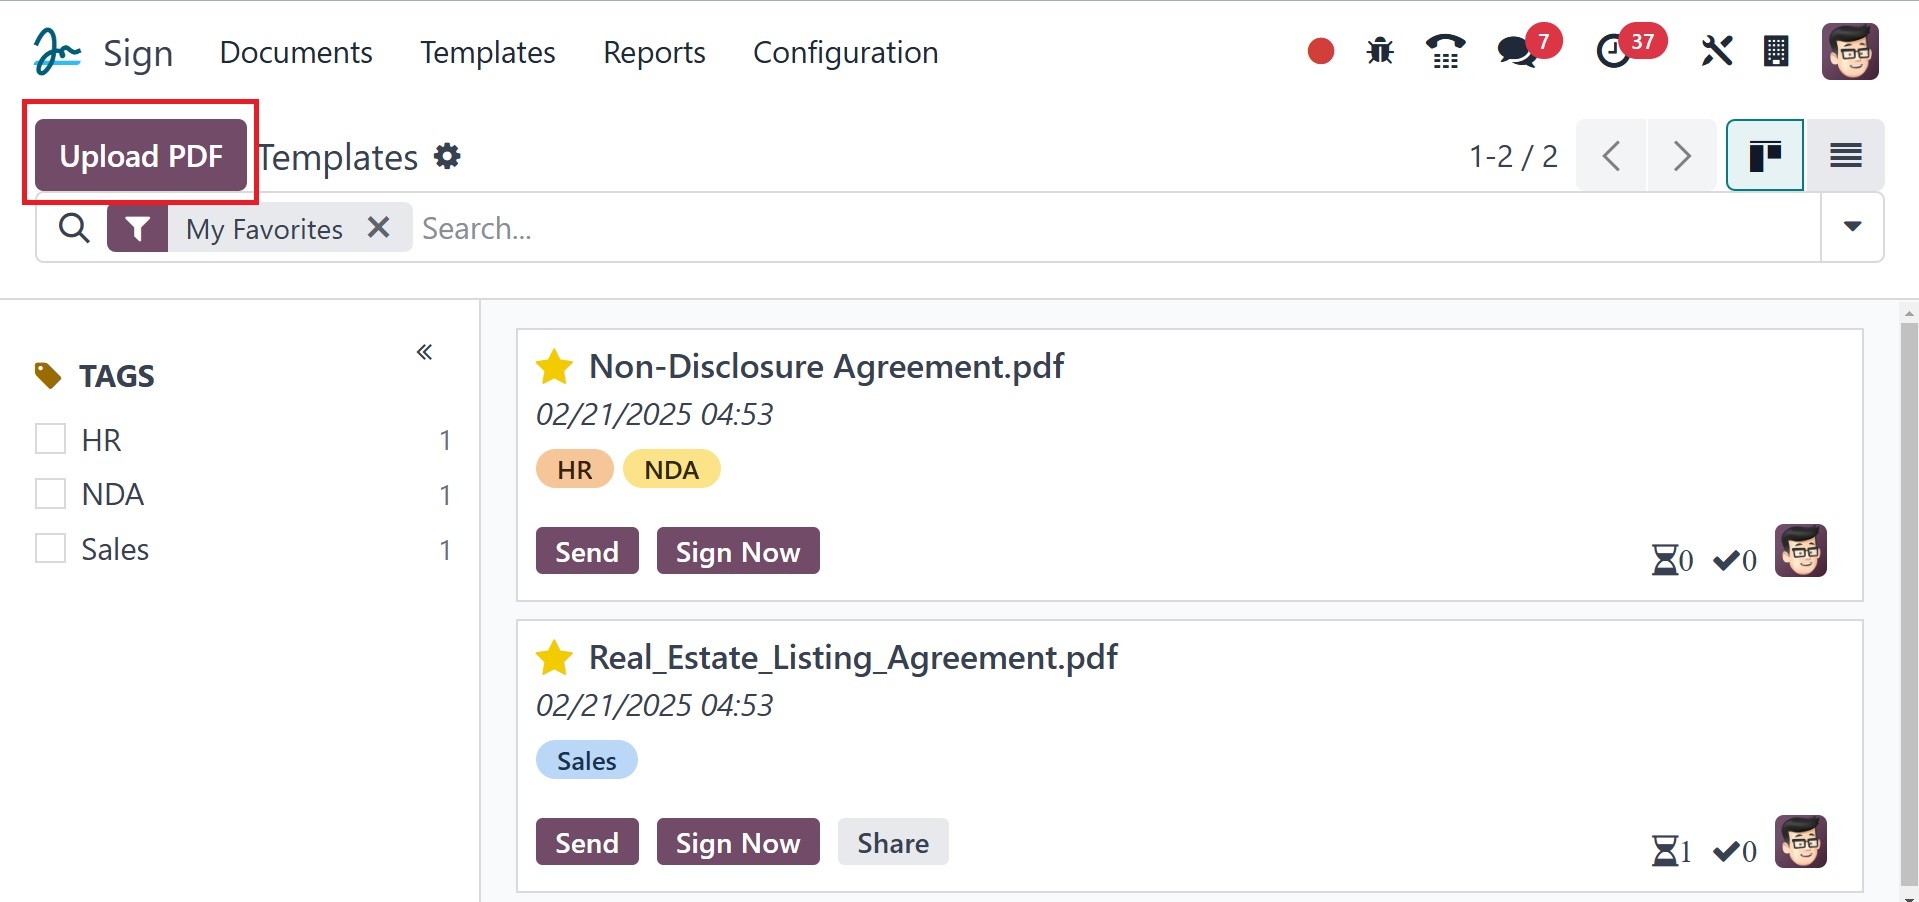This screenshot has height=902, width=1919.
Task: Open the VoIP phone dialer icon
Action: (1445, 51)
